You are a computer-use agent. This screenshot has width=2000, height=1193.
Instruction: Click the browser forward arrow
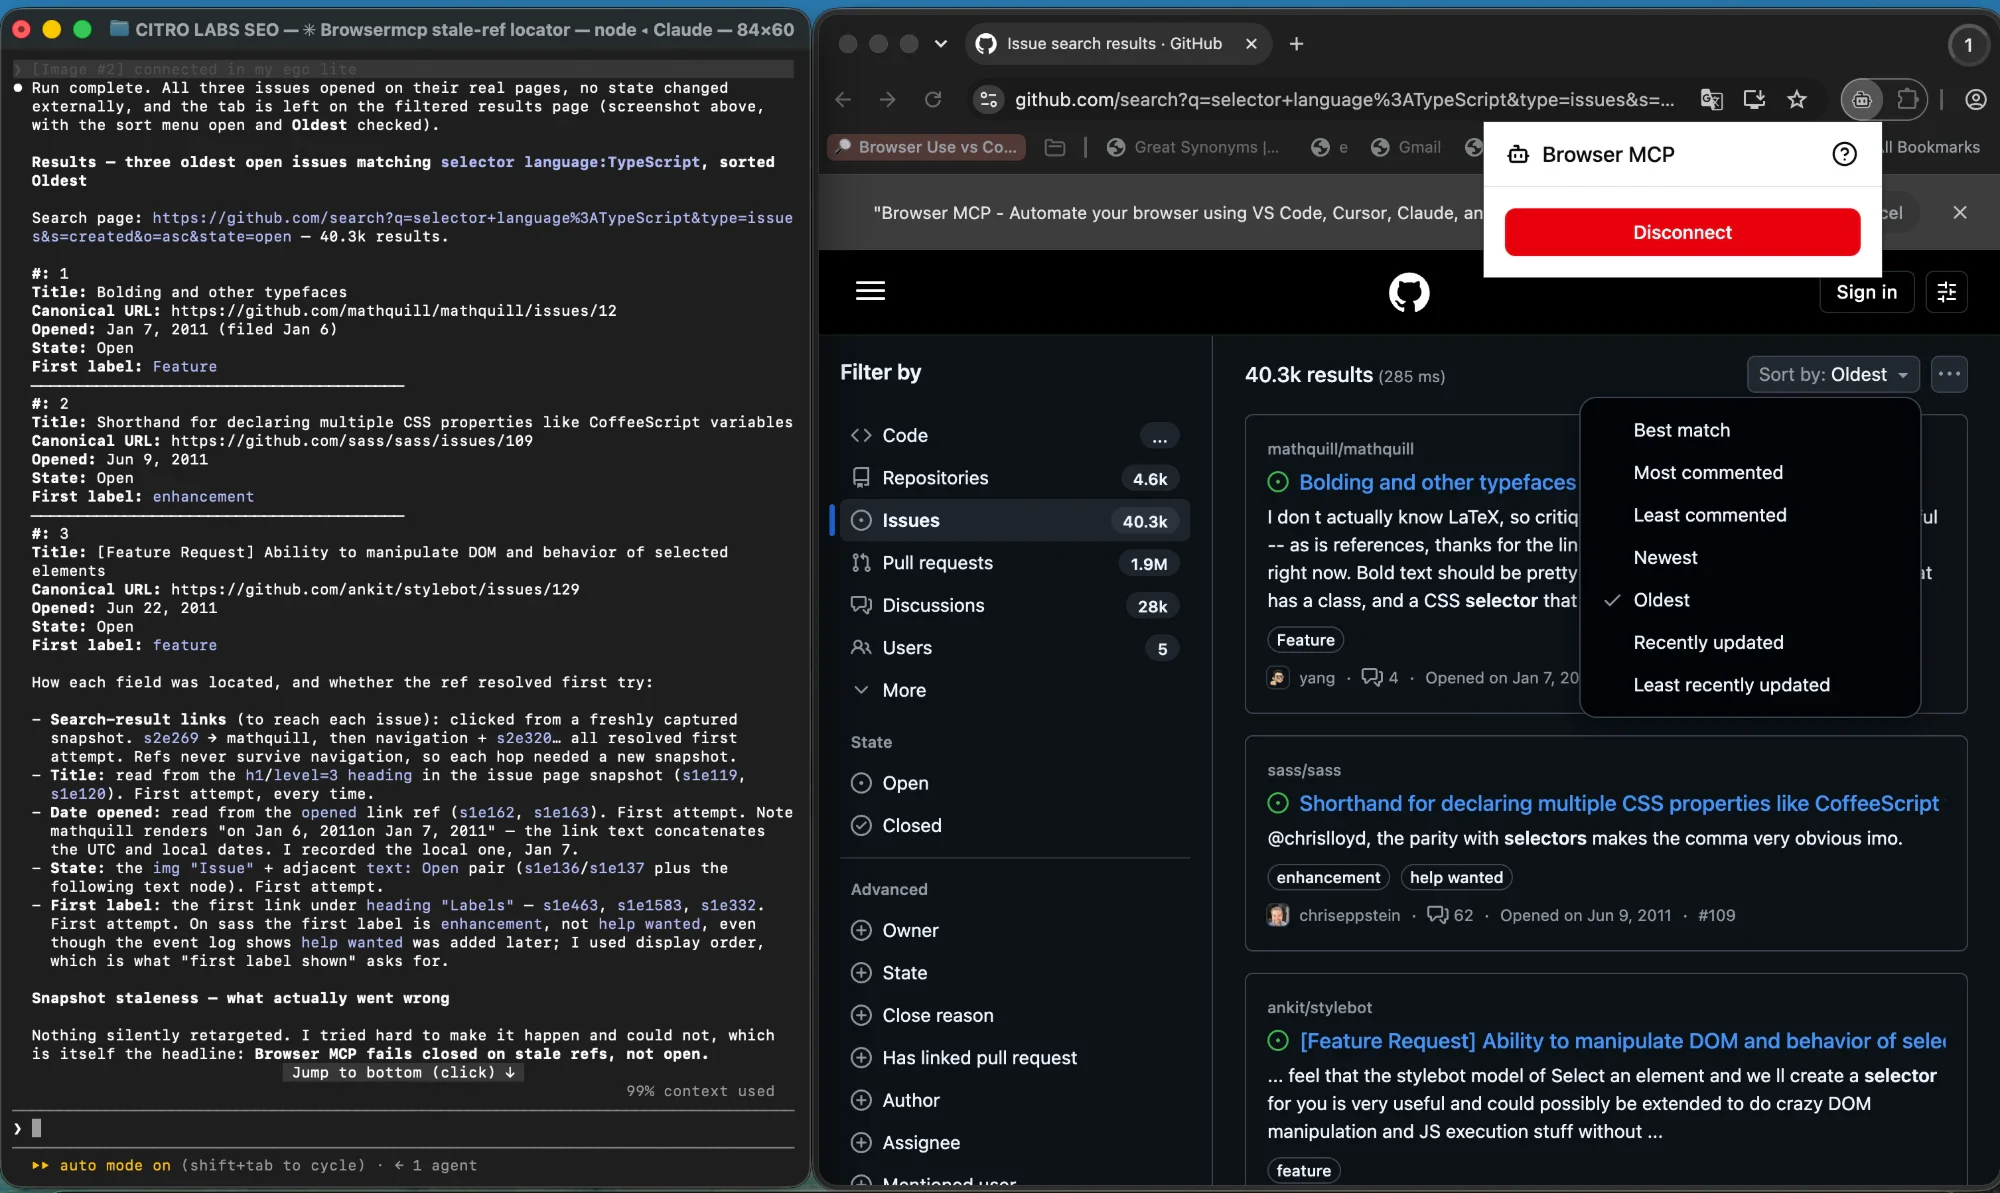point(888,99)
